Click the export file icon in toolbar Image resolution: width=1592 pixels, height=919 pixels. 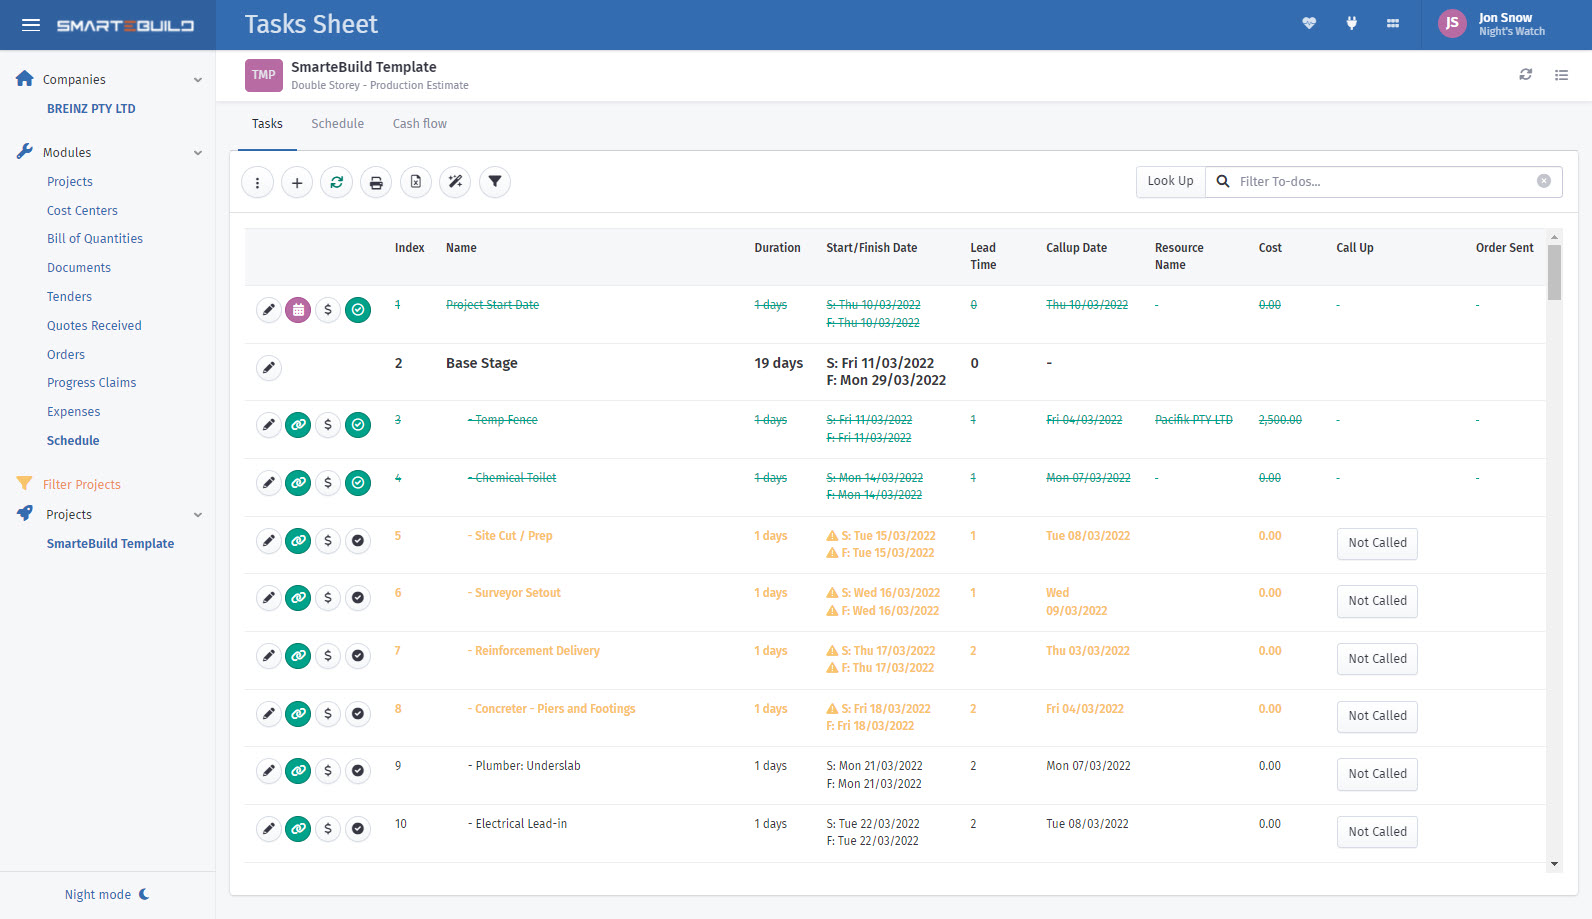[x=416, y=182]
